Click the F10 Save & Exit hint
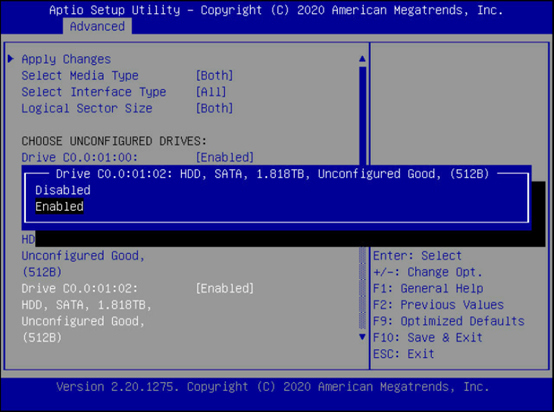Image resolution: width=554 pixels, height=412 pixels. pos(428,337)
